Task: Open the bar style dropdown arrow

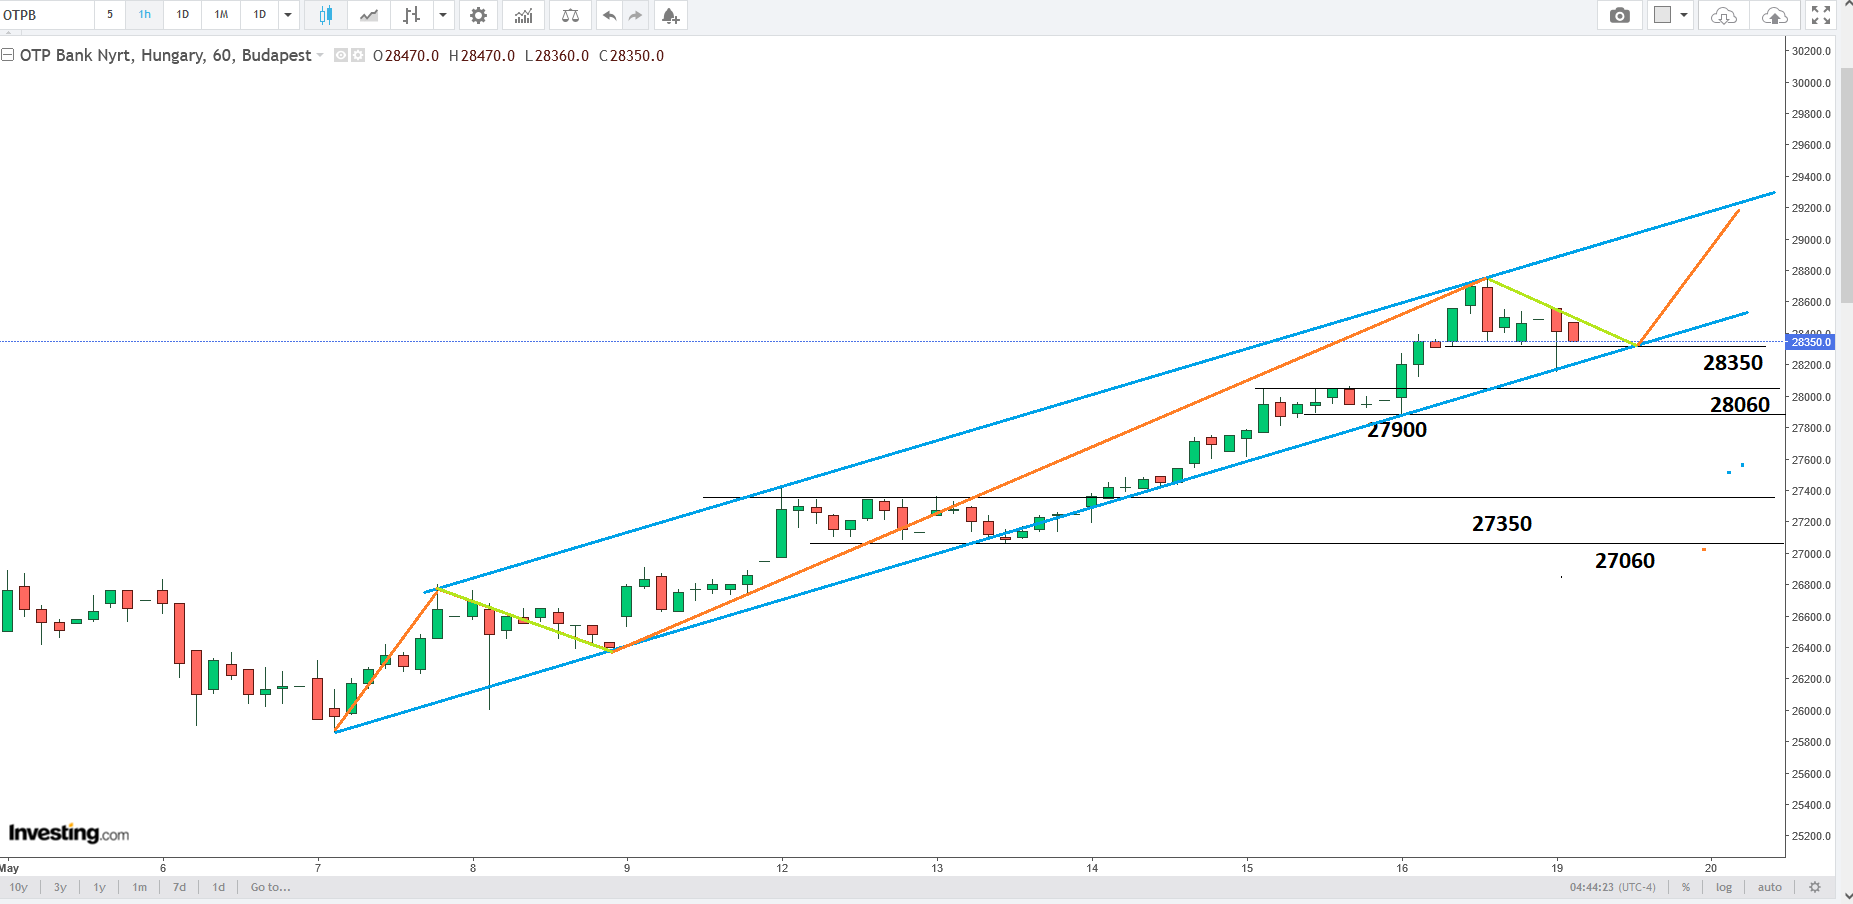Action: (442, 15)
